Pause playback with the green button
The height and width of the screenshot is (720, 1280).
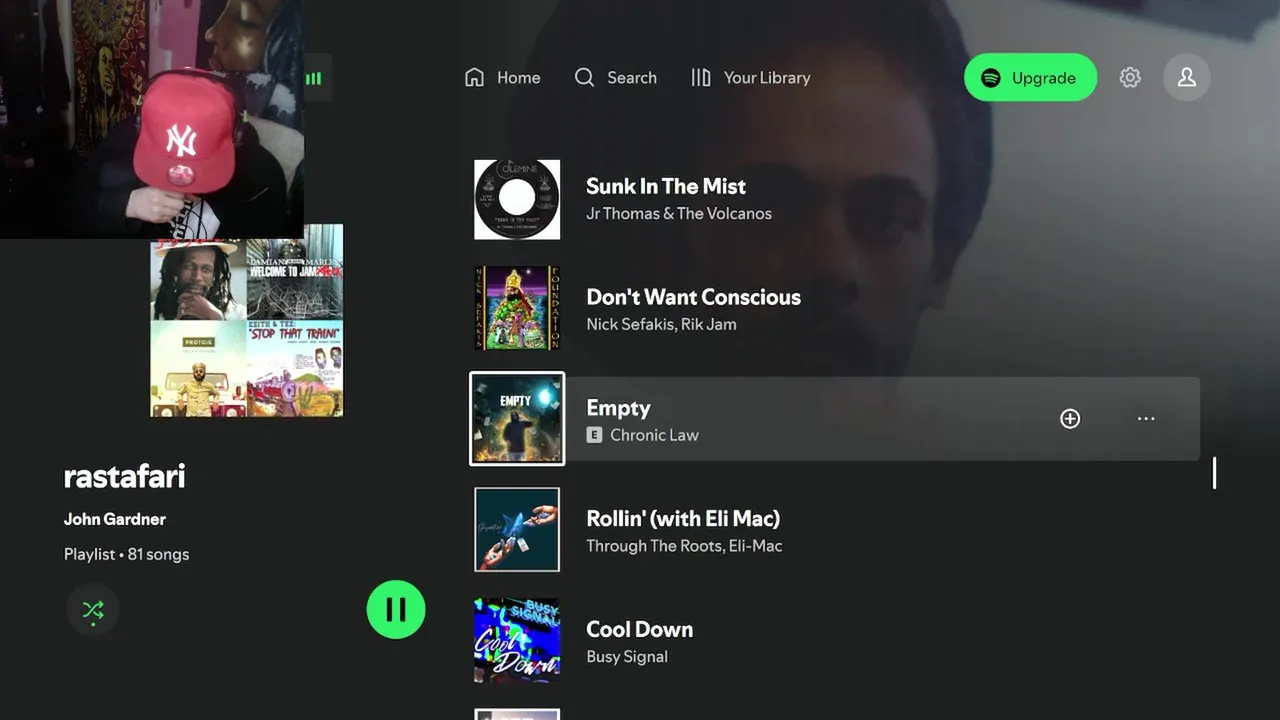(x=396, y=609)
